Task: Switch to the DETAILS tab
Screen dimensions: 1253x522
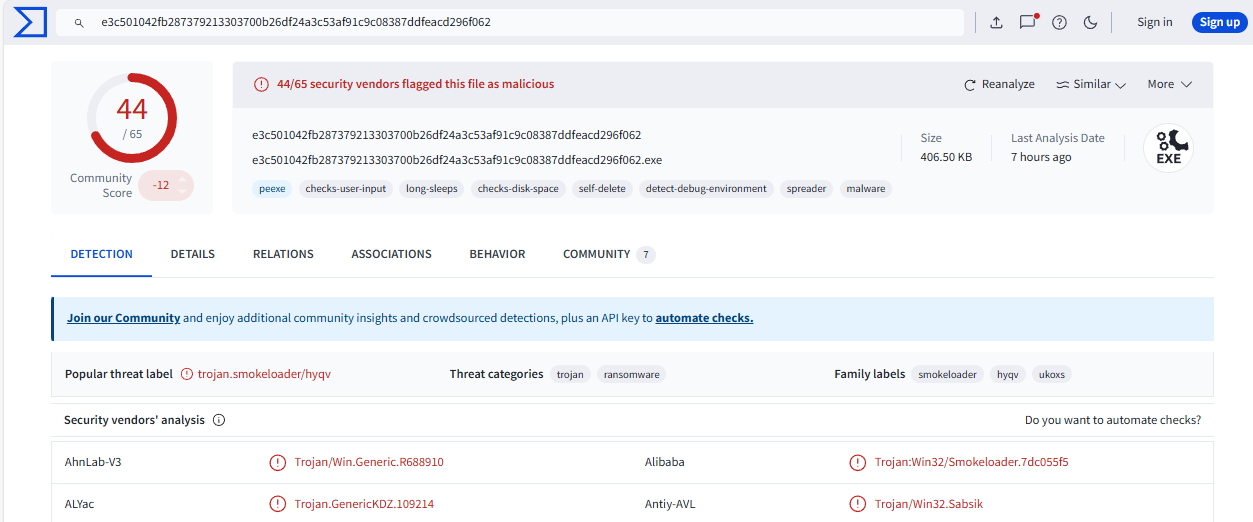Action: (x=193, y=254)
